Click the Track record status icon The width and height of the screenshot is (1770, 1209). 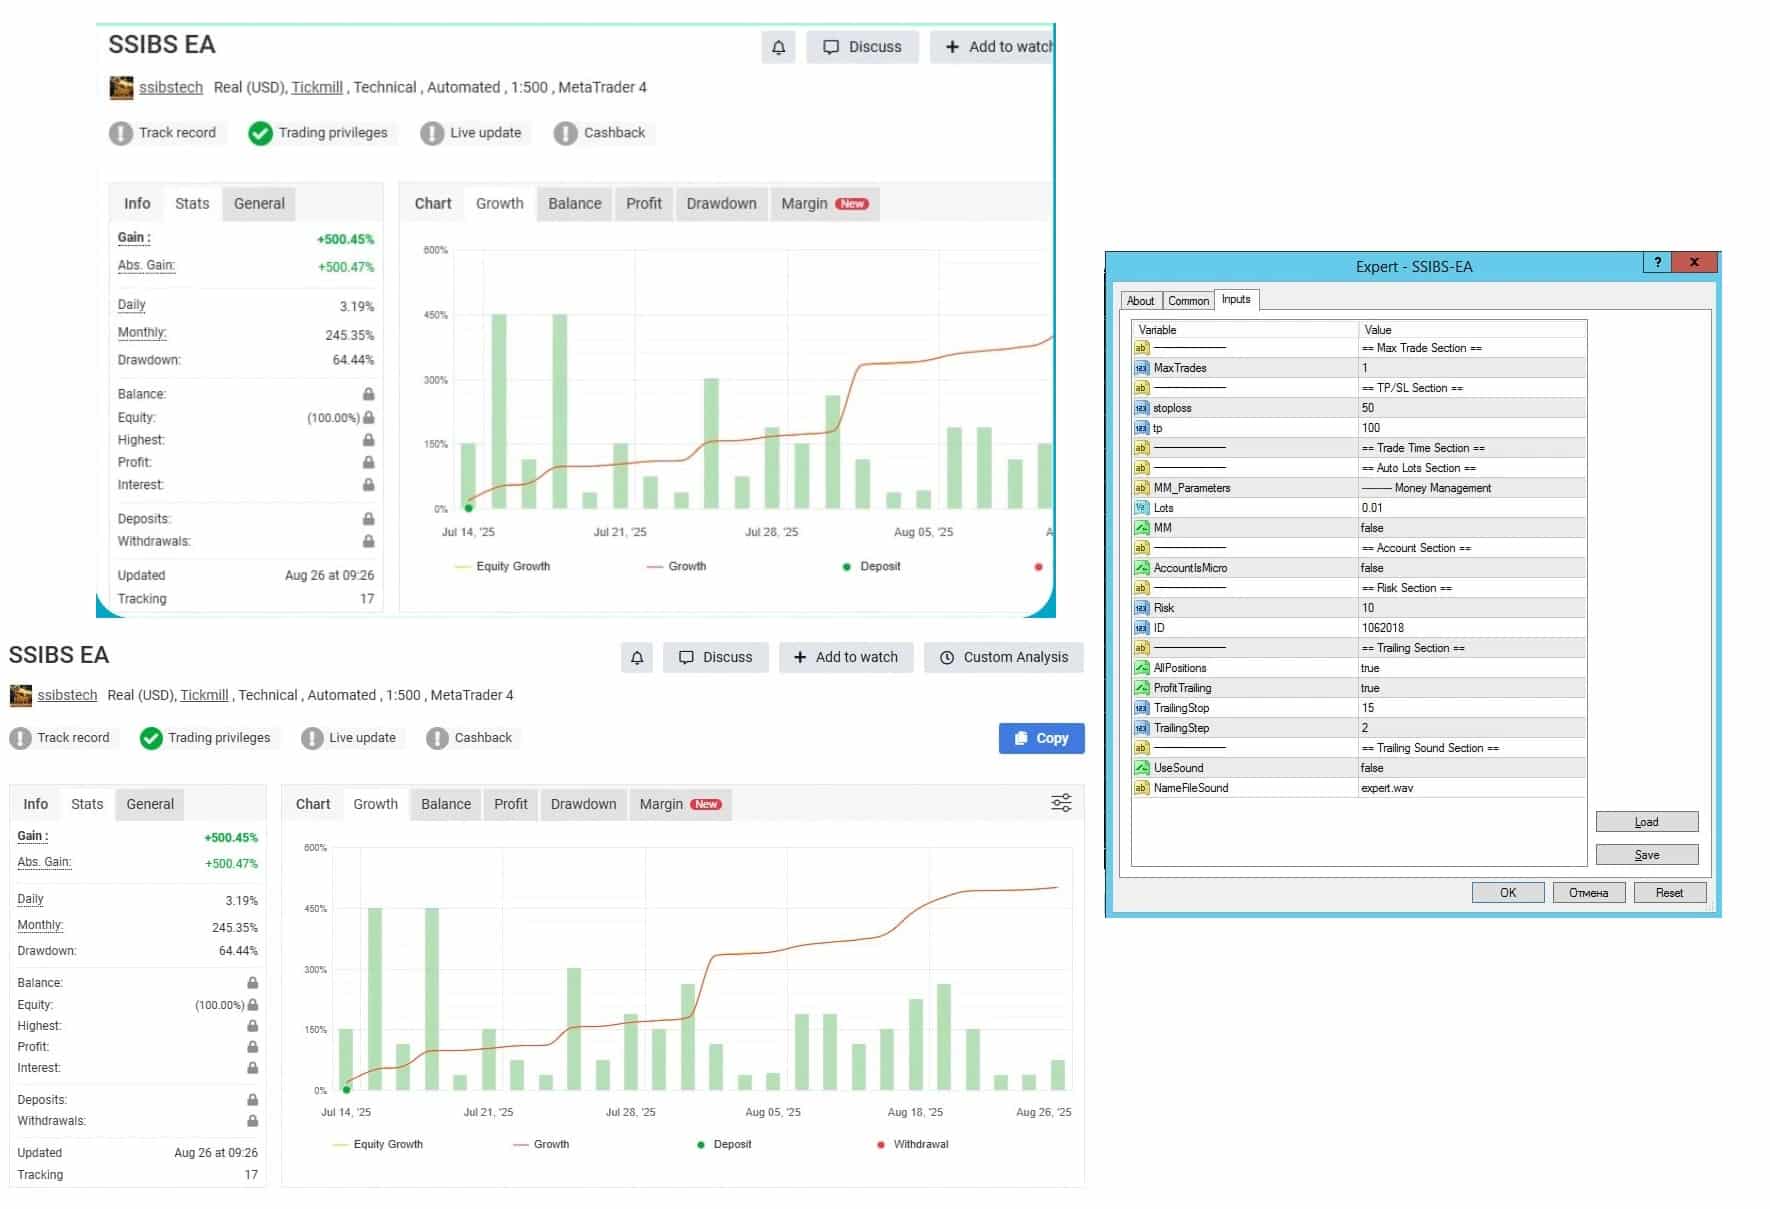click(x=20, y=738)
